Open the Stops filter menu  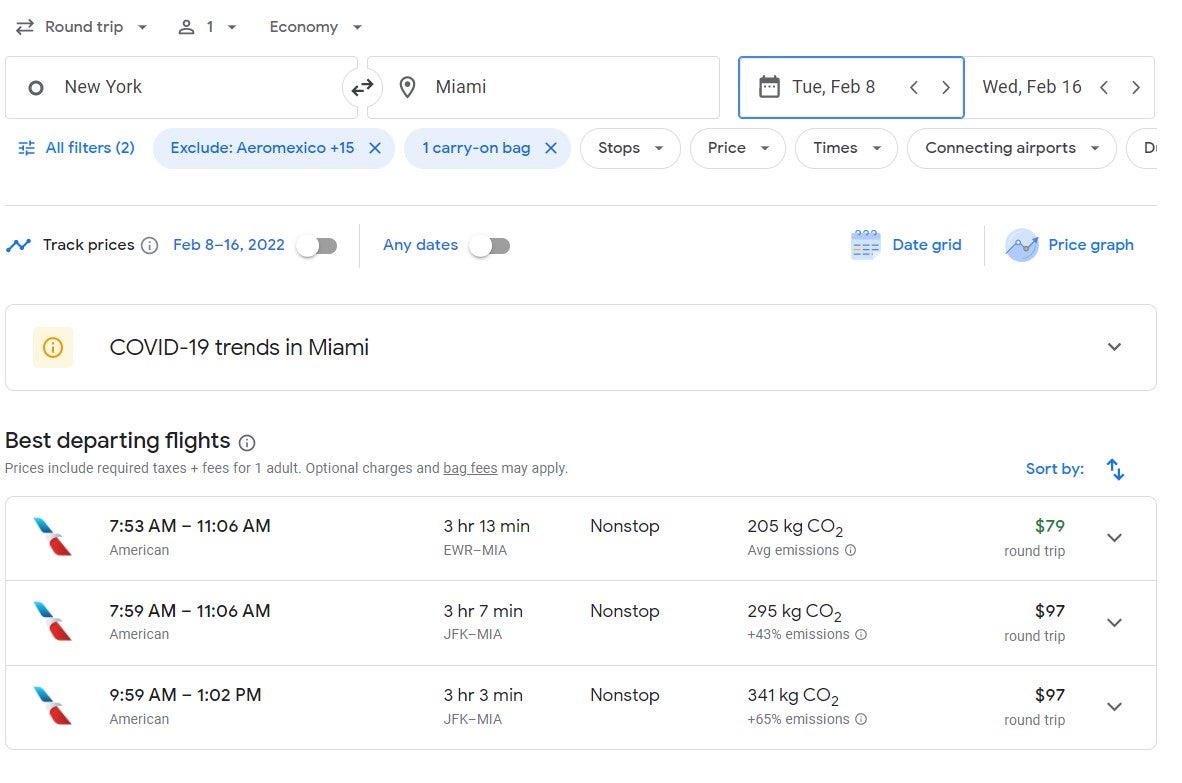630,148
